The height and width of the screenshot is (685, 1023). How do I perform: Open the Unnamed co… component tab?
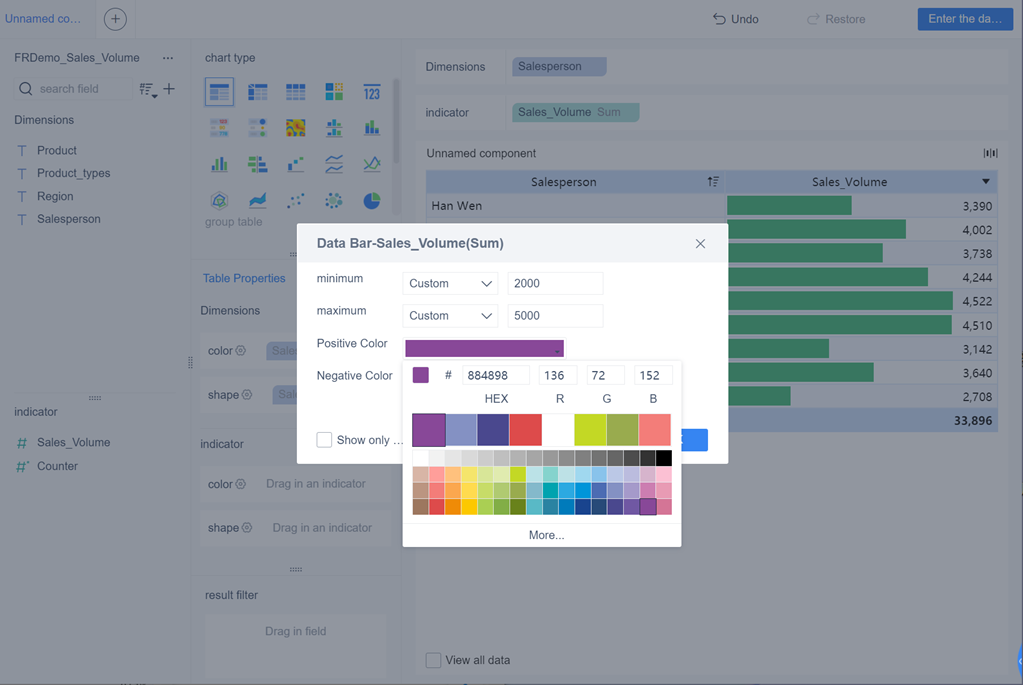pos(43,19)
